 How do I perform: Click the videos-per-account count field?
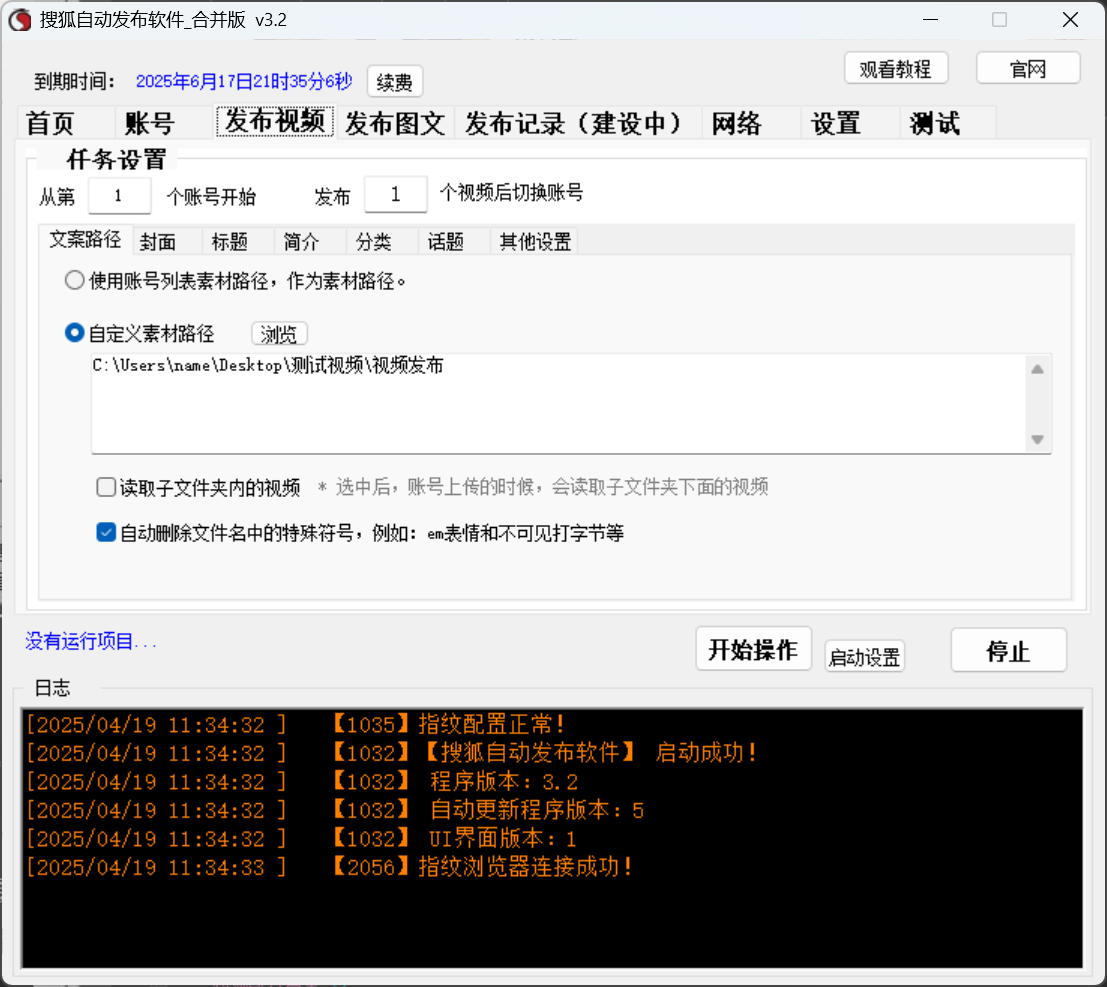(395, 194)
